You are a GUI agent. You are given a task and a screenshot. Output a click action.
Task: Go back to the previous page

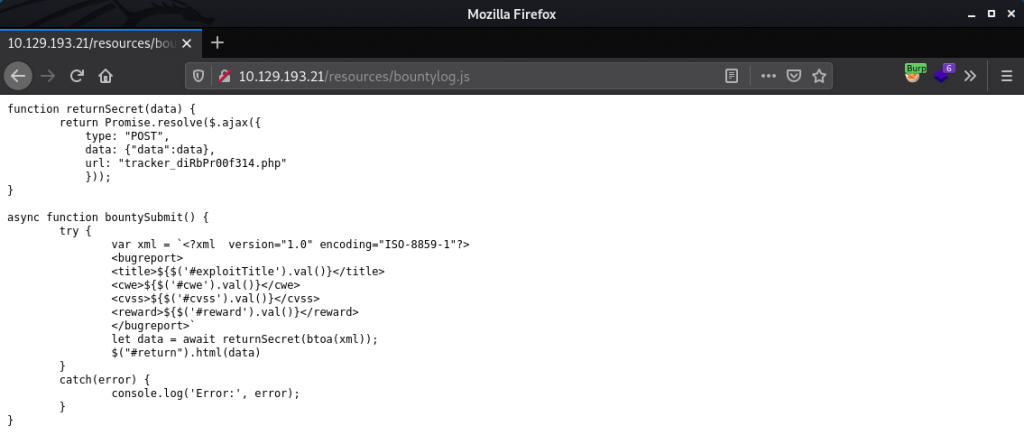[x=20, y=75]
